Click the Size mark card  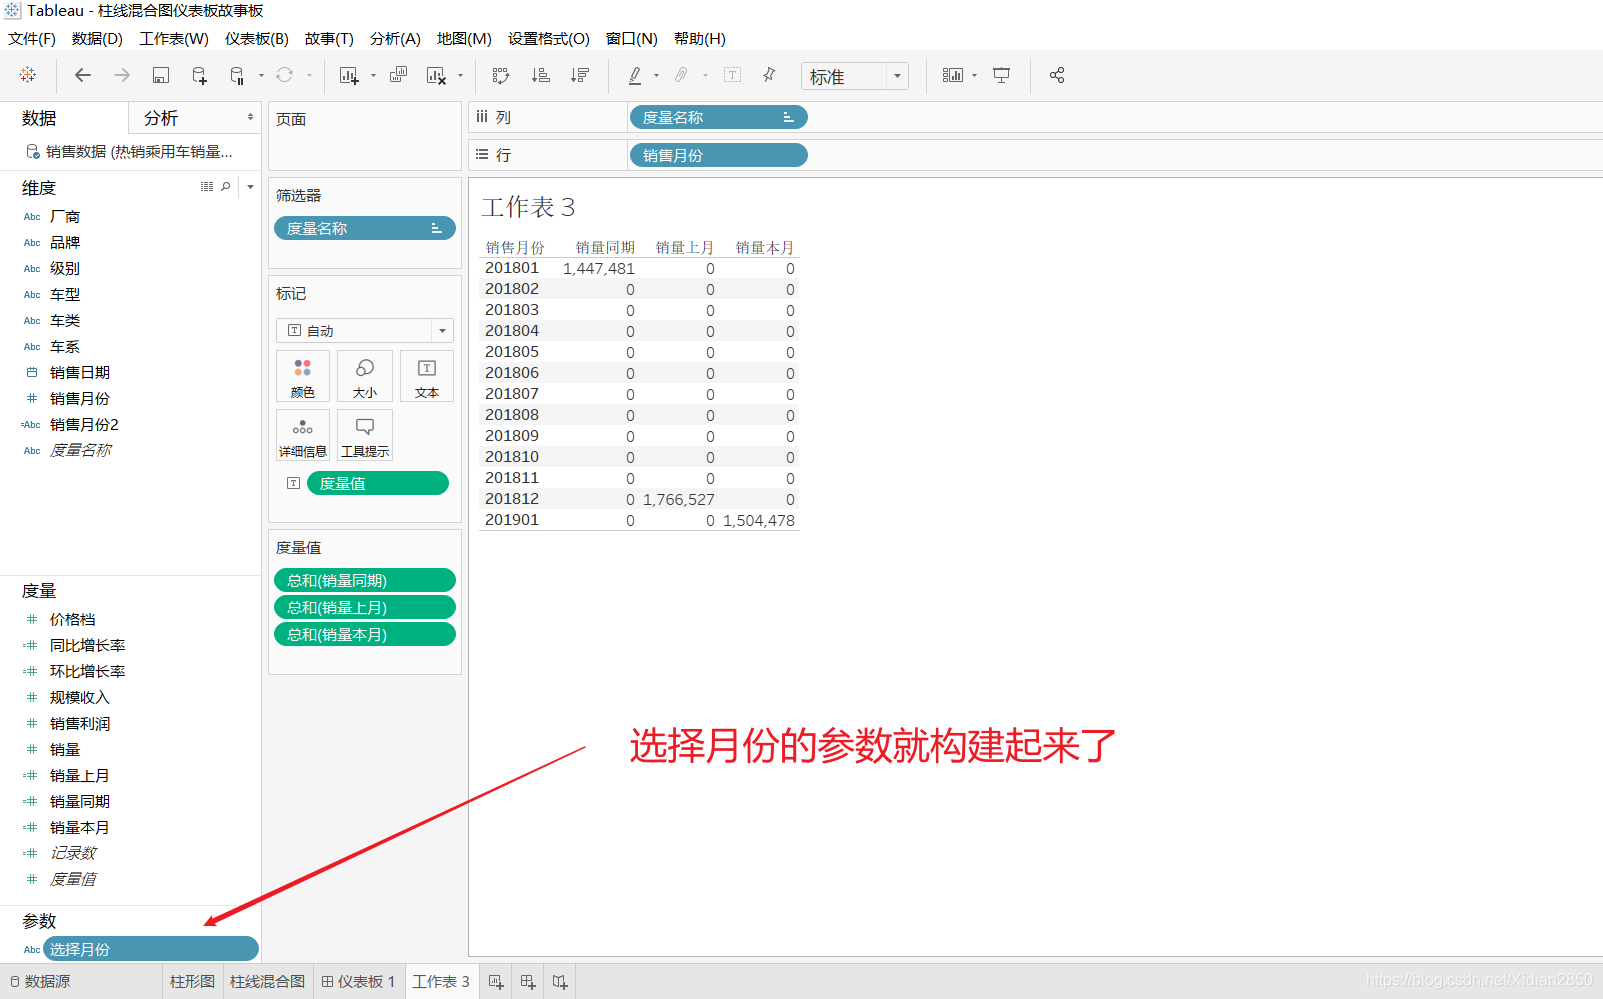pos(365,376)
